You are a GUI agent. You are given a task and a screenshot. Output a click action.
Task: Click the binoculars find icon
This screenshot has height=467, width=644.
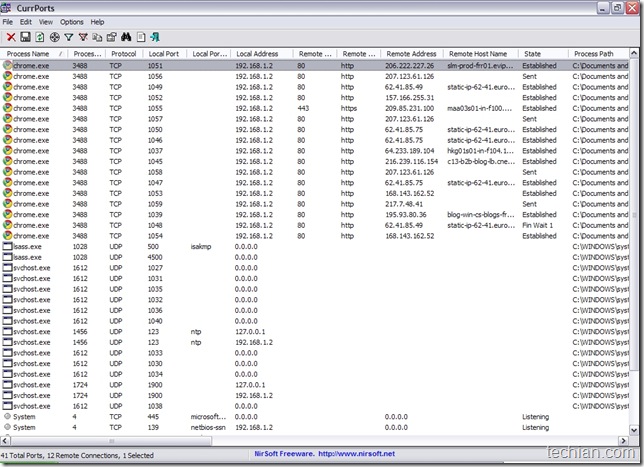[x=126, y=37]
